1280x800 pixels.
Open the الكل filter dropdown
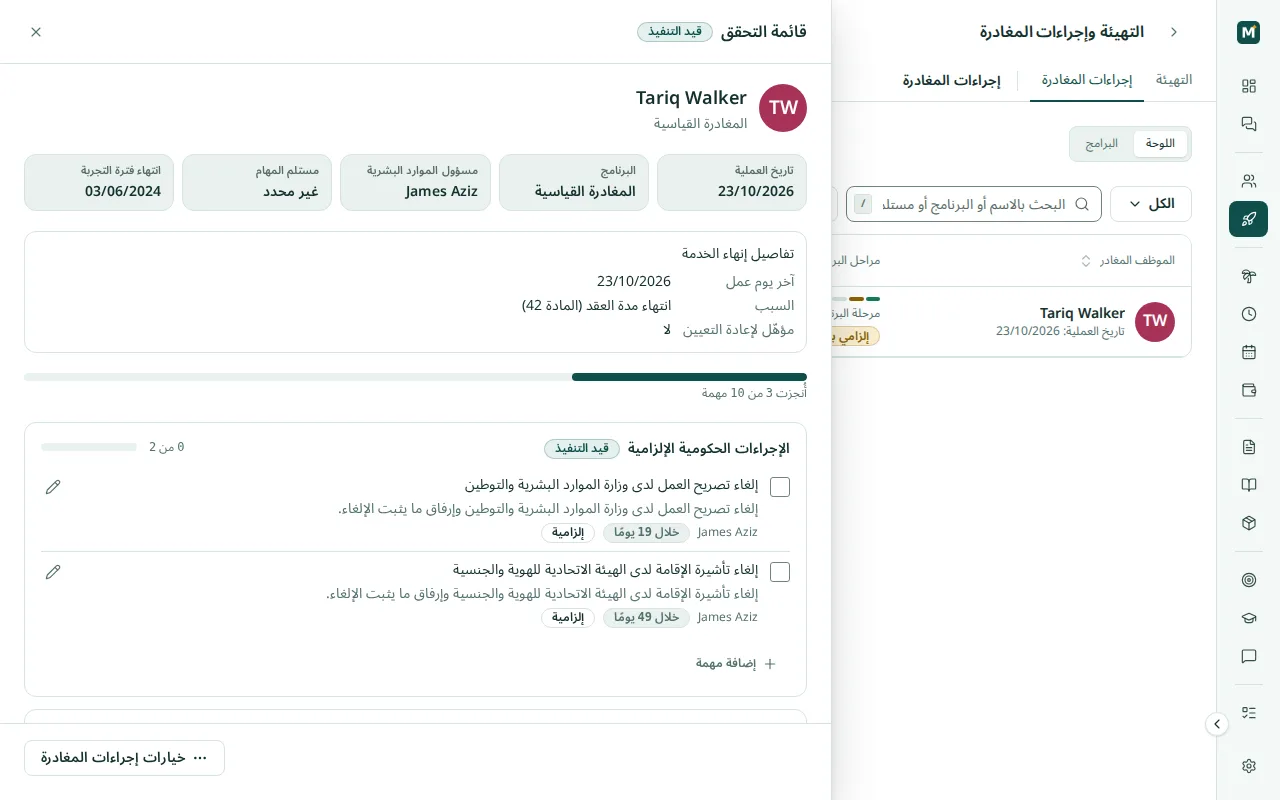coord(1151,204)
